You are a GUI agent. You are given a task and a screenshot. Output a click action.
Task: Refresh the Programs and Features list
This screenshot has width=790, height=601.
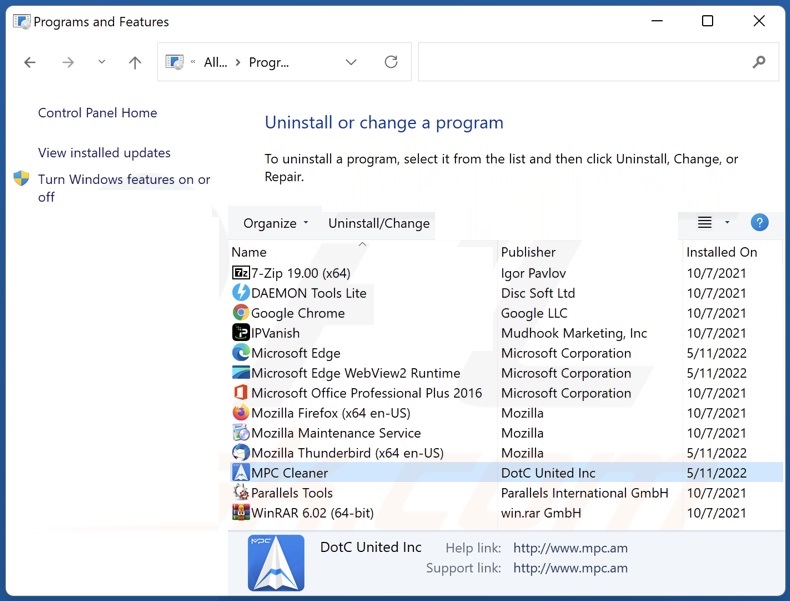391,62
